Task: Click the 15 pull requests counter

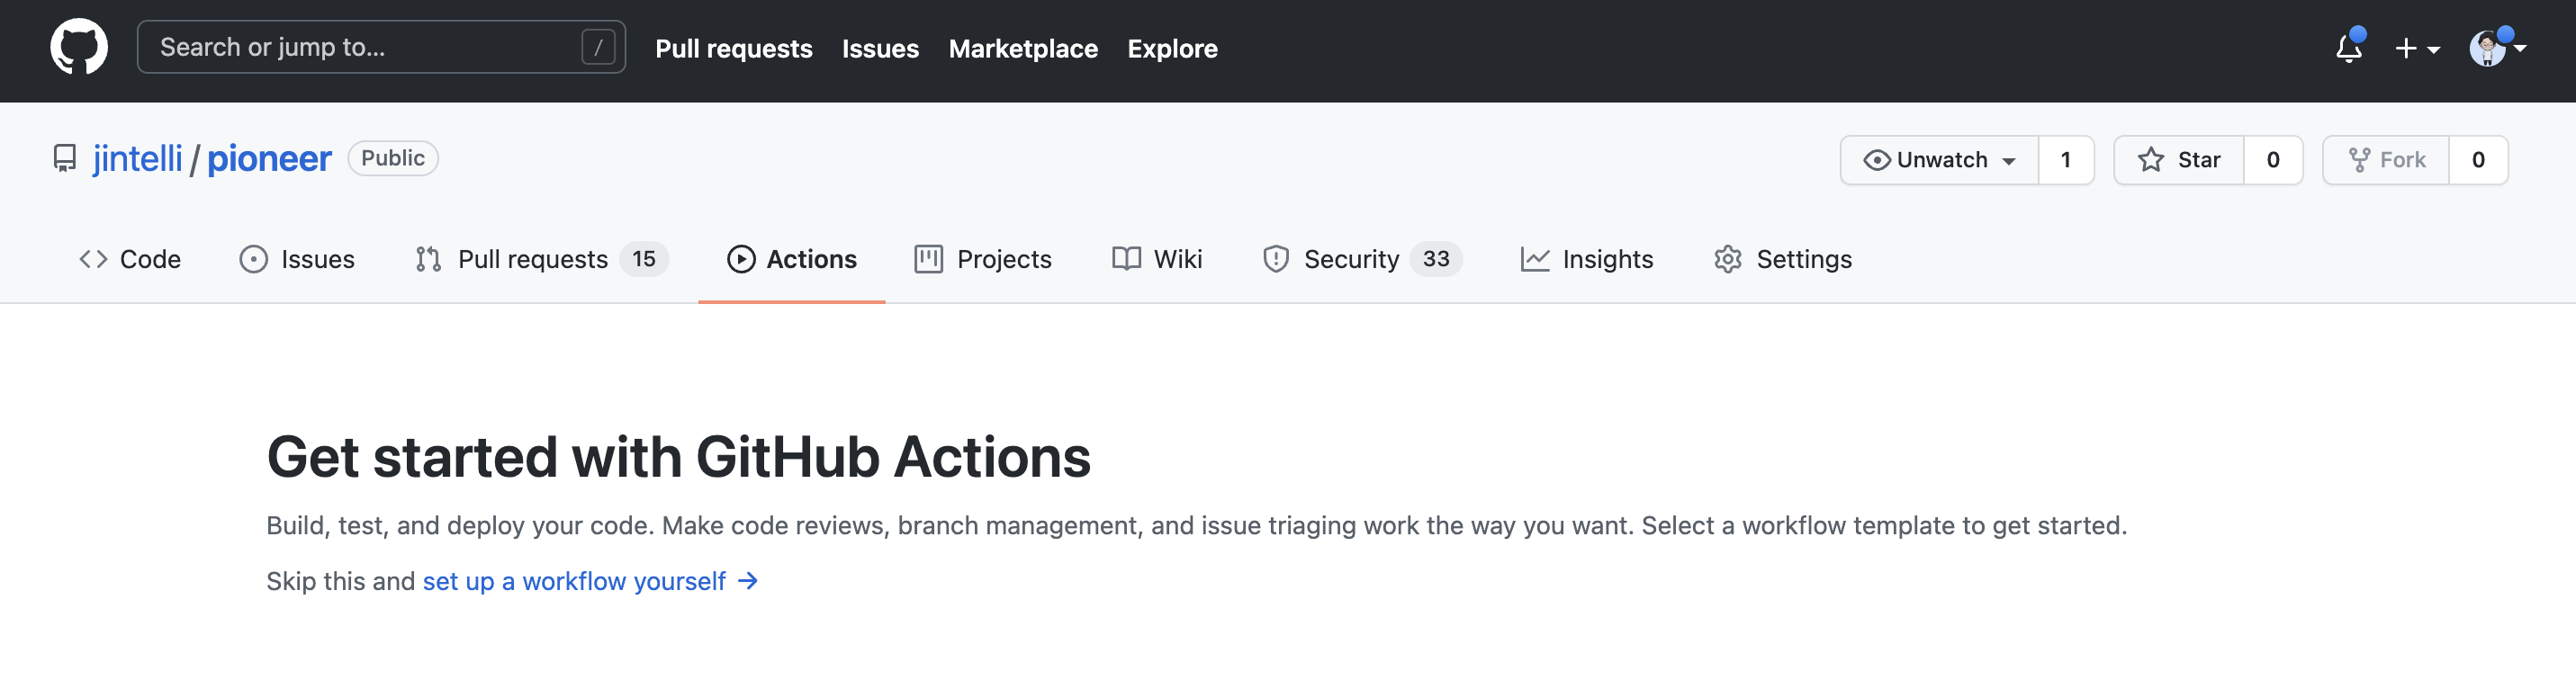Action: [644, 259]
